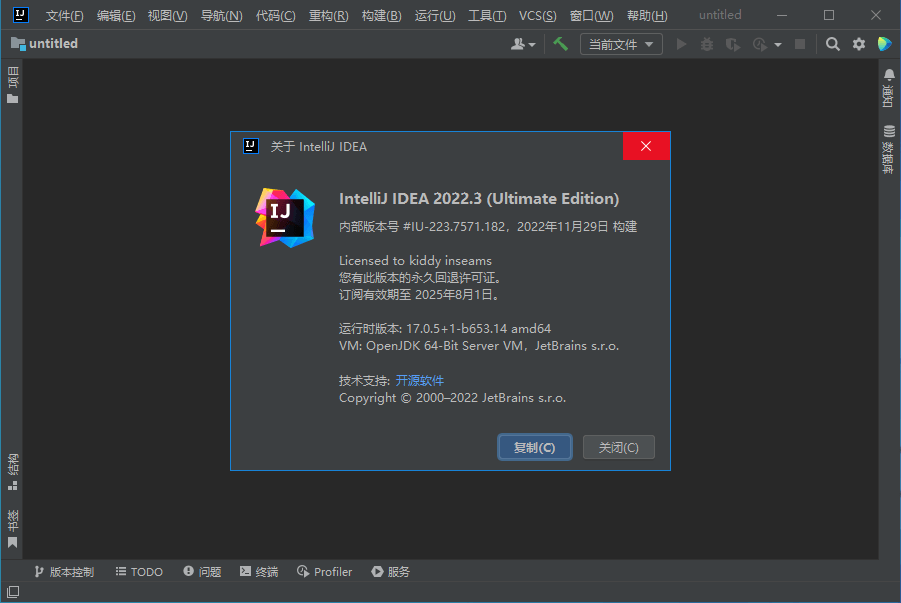Open the 重构(R) Refactor menu
Image resolution: width=901 pixels, height=603 pixels.
click(x=329, y=15)
